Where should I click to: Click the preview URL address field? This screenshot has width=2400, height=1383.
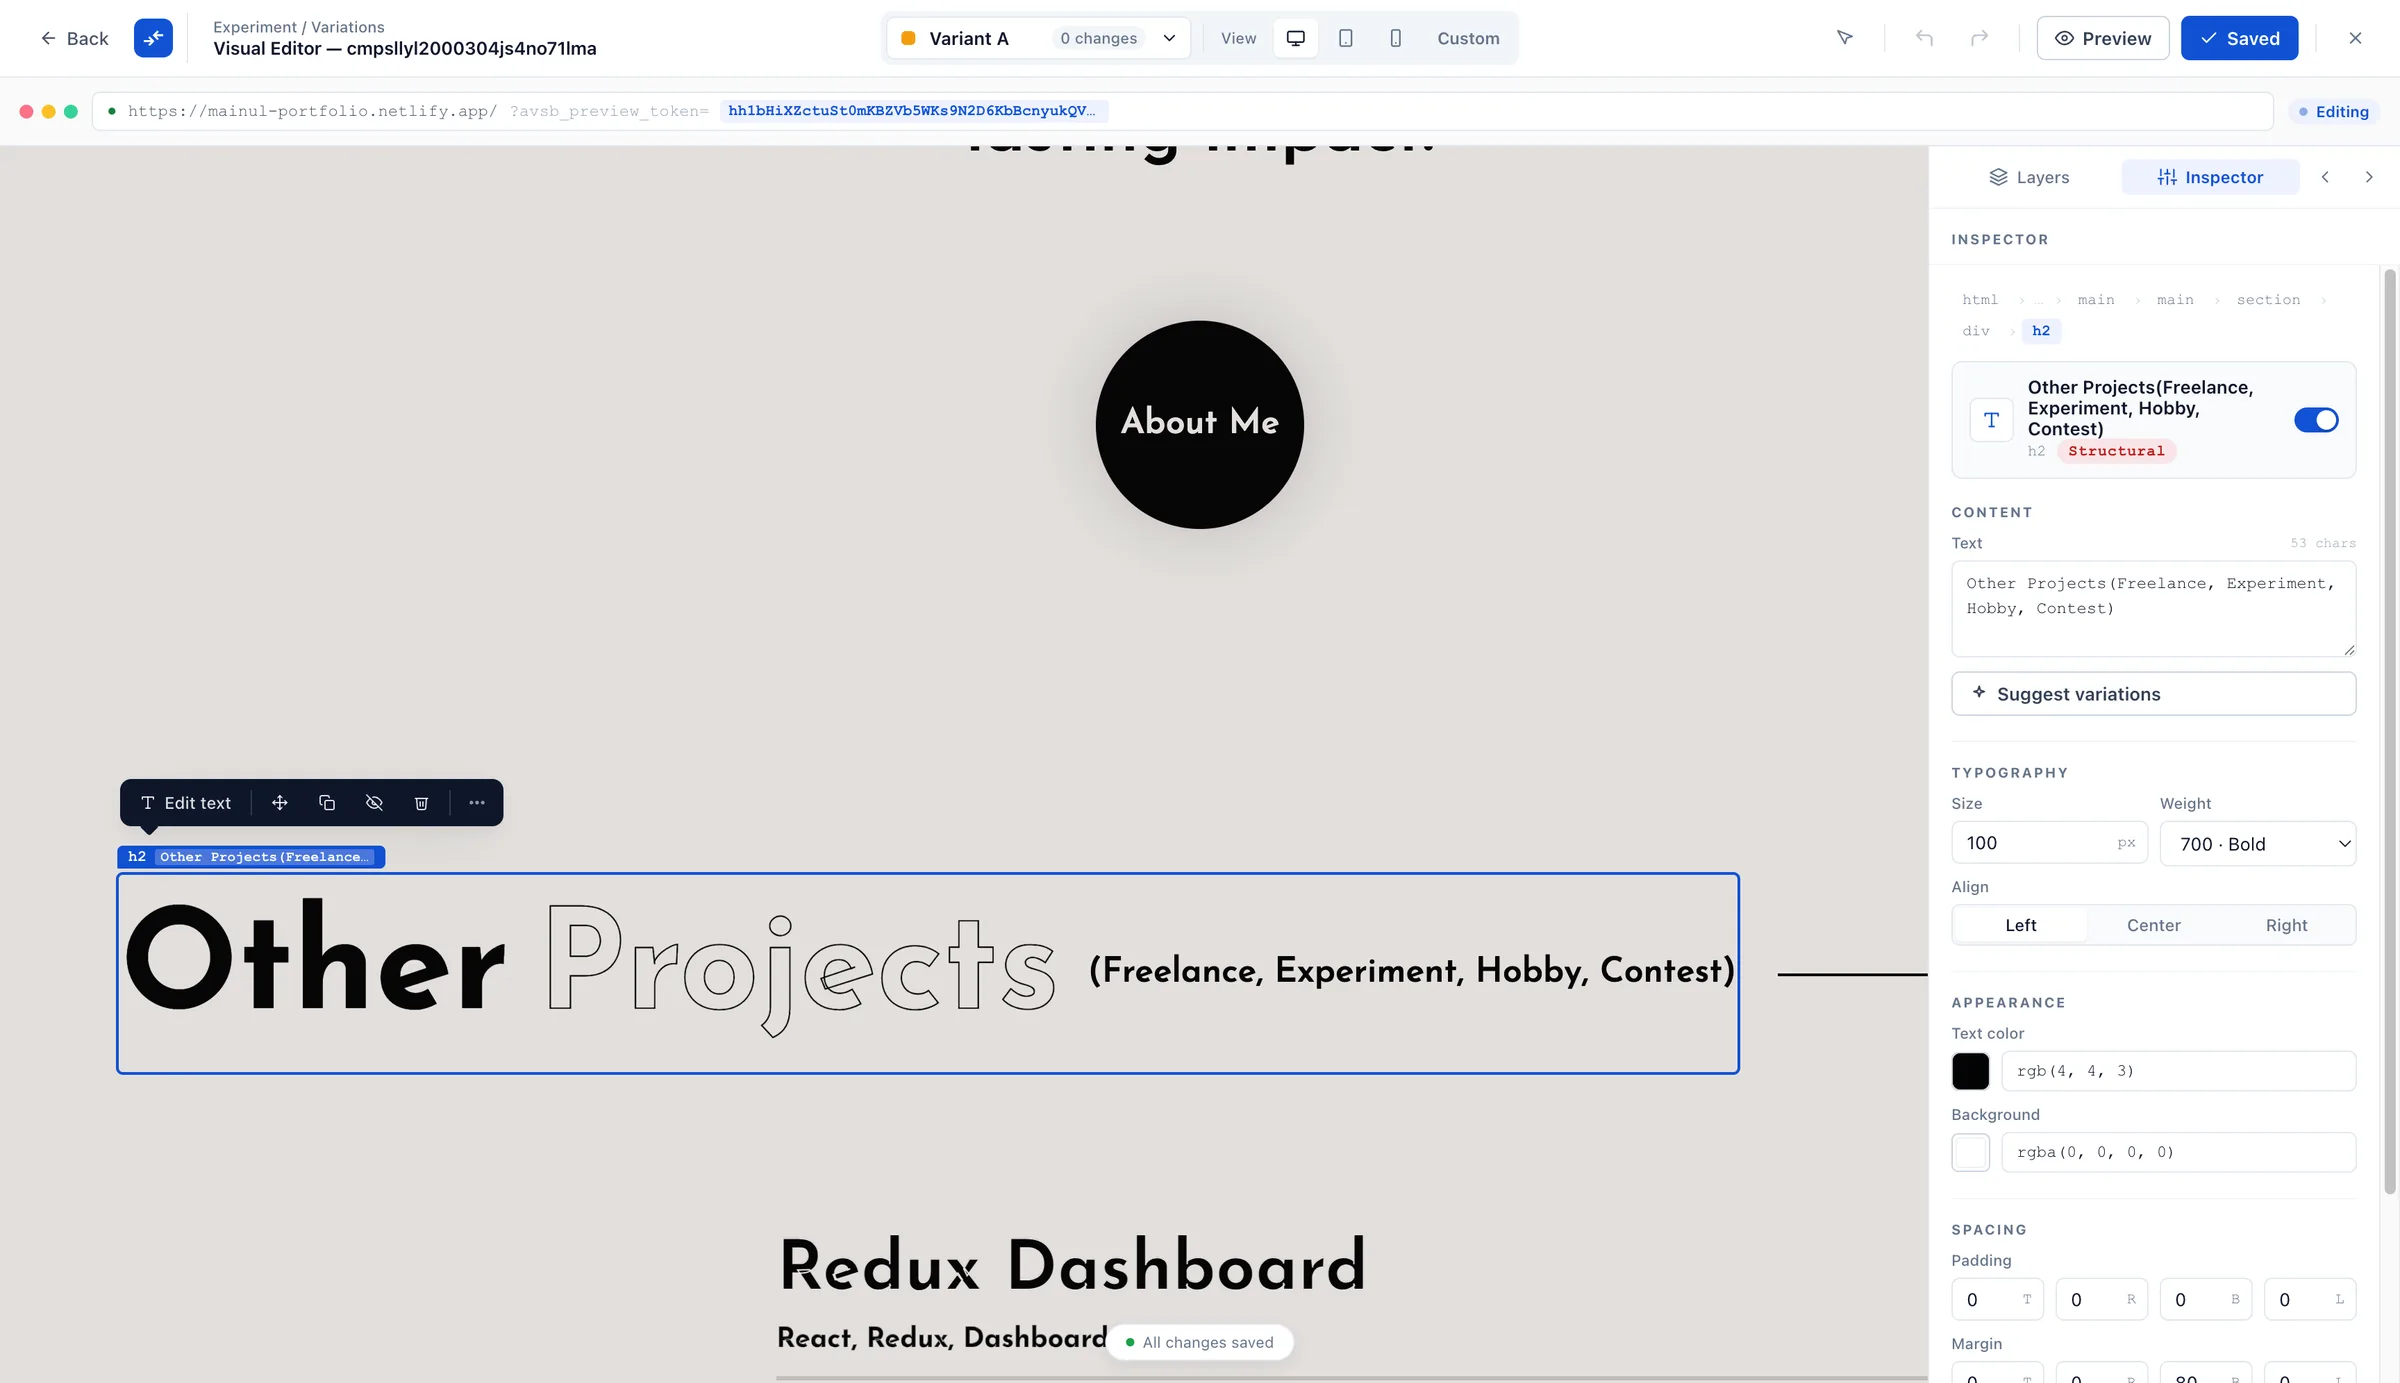pos(1182,111)
